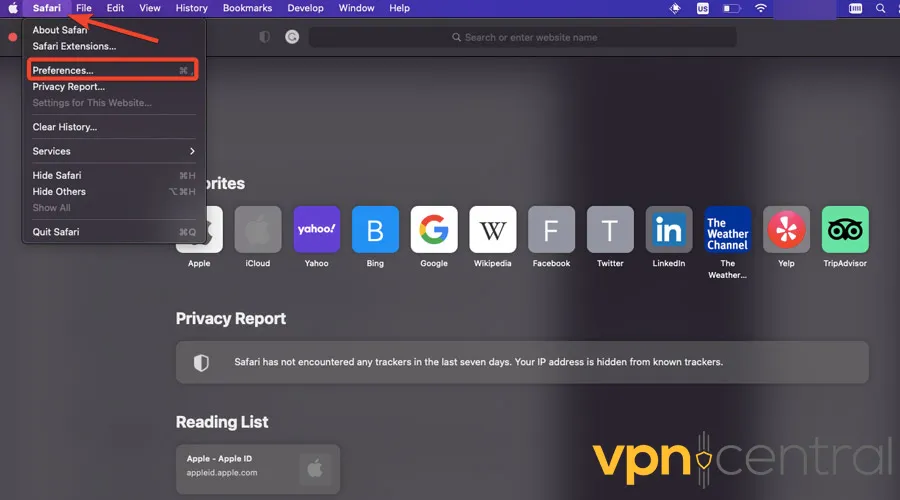Open Preferences… from Safari menu
This screenshot has width=900, height=500.
pyautogui.click(x=112, y=70)
